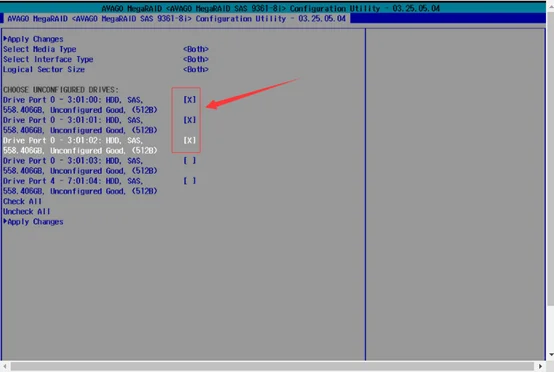Toggle highlighted drive 3:01:02 checkbox
The width and height of the screenshot is (554, 372).
pyautogui.click(x=189, y=140)
